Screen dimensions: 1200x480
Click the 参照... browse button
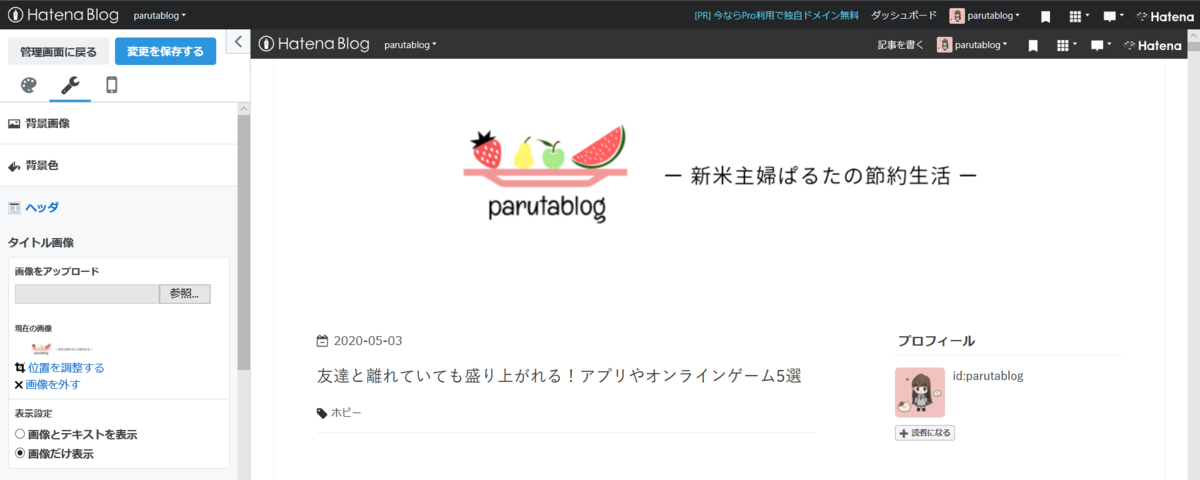pyautogui.click(x=185, y=294)
